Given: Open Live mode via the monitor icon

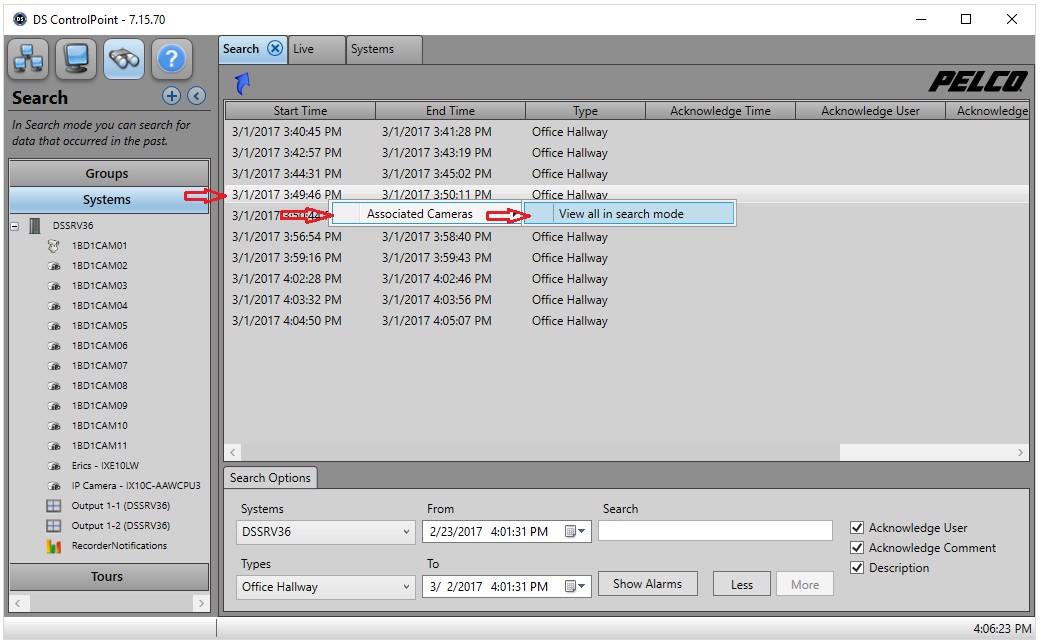Looking at the screenshot, I should tap(76, 59).
